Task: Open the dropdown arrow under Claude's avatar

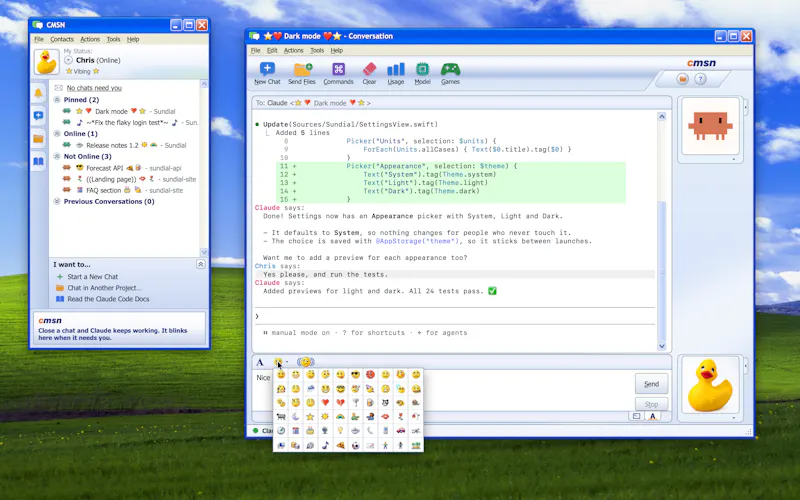Action: pos(734,159)
